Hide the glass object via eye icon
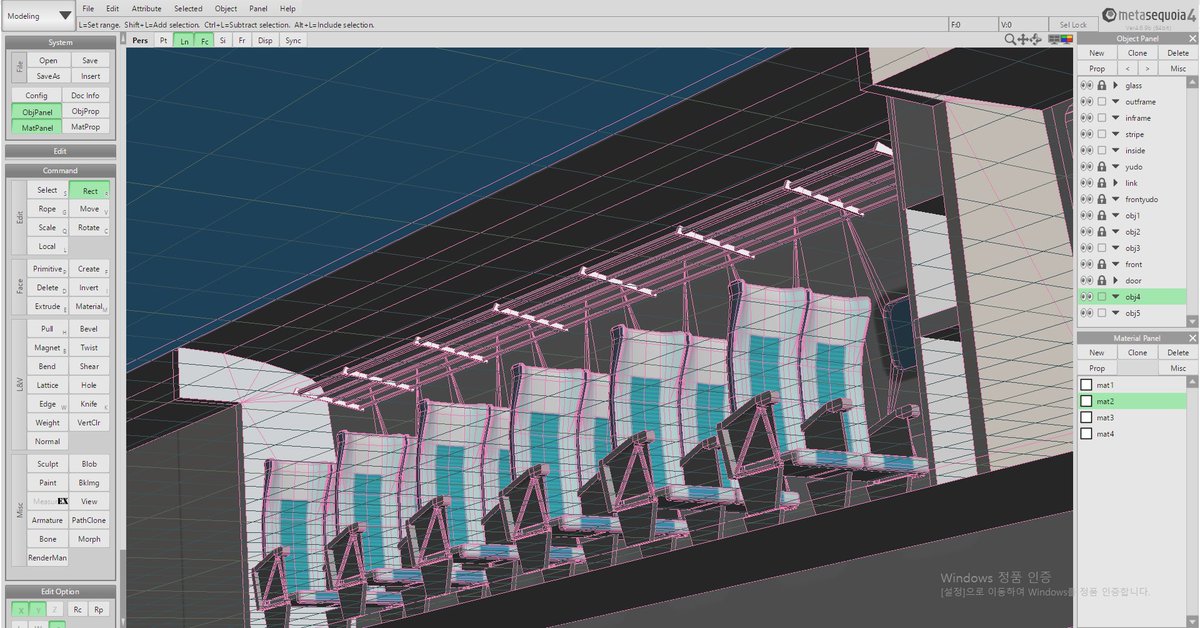 tap(1086, 86)
